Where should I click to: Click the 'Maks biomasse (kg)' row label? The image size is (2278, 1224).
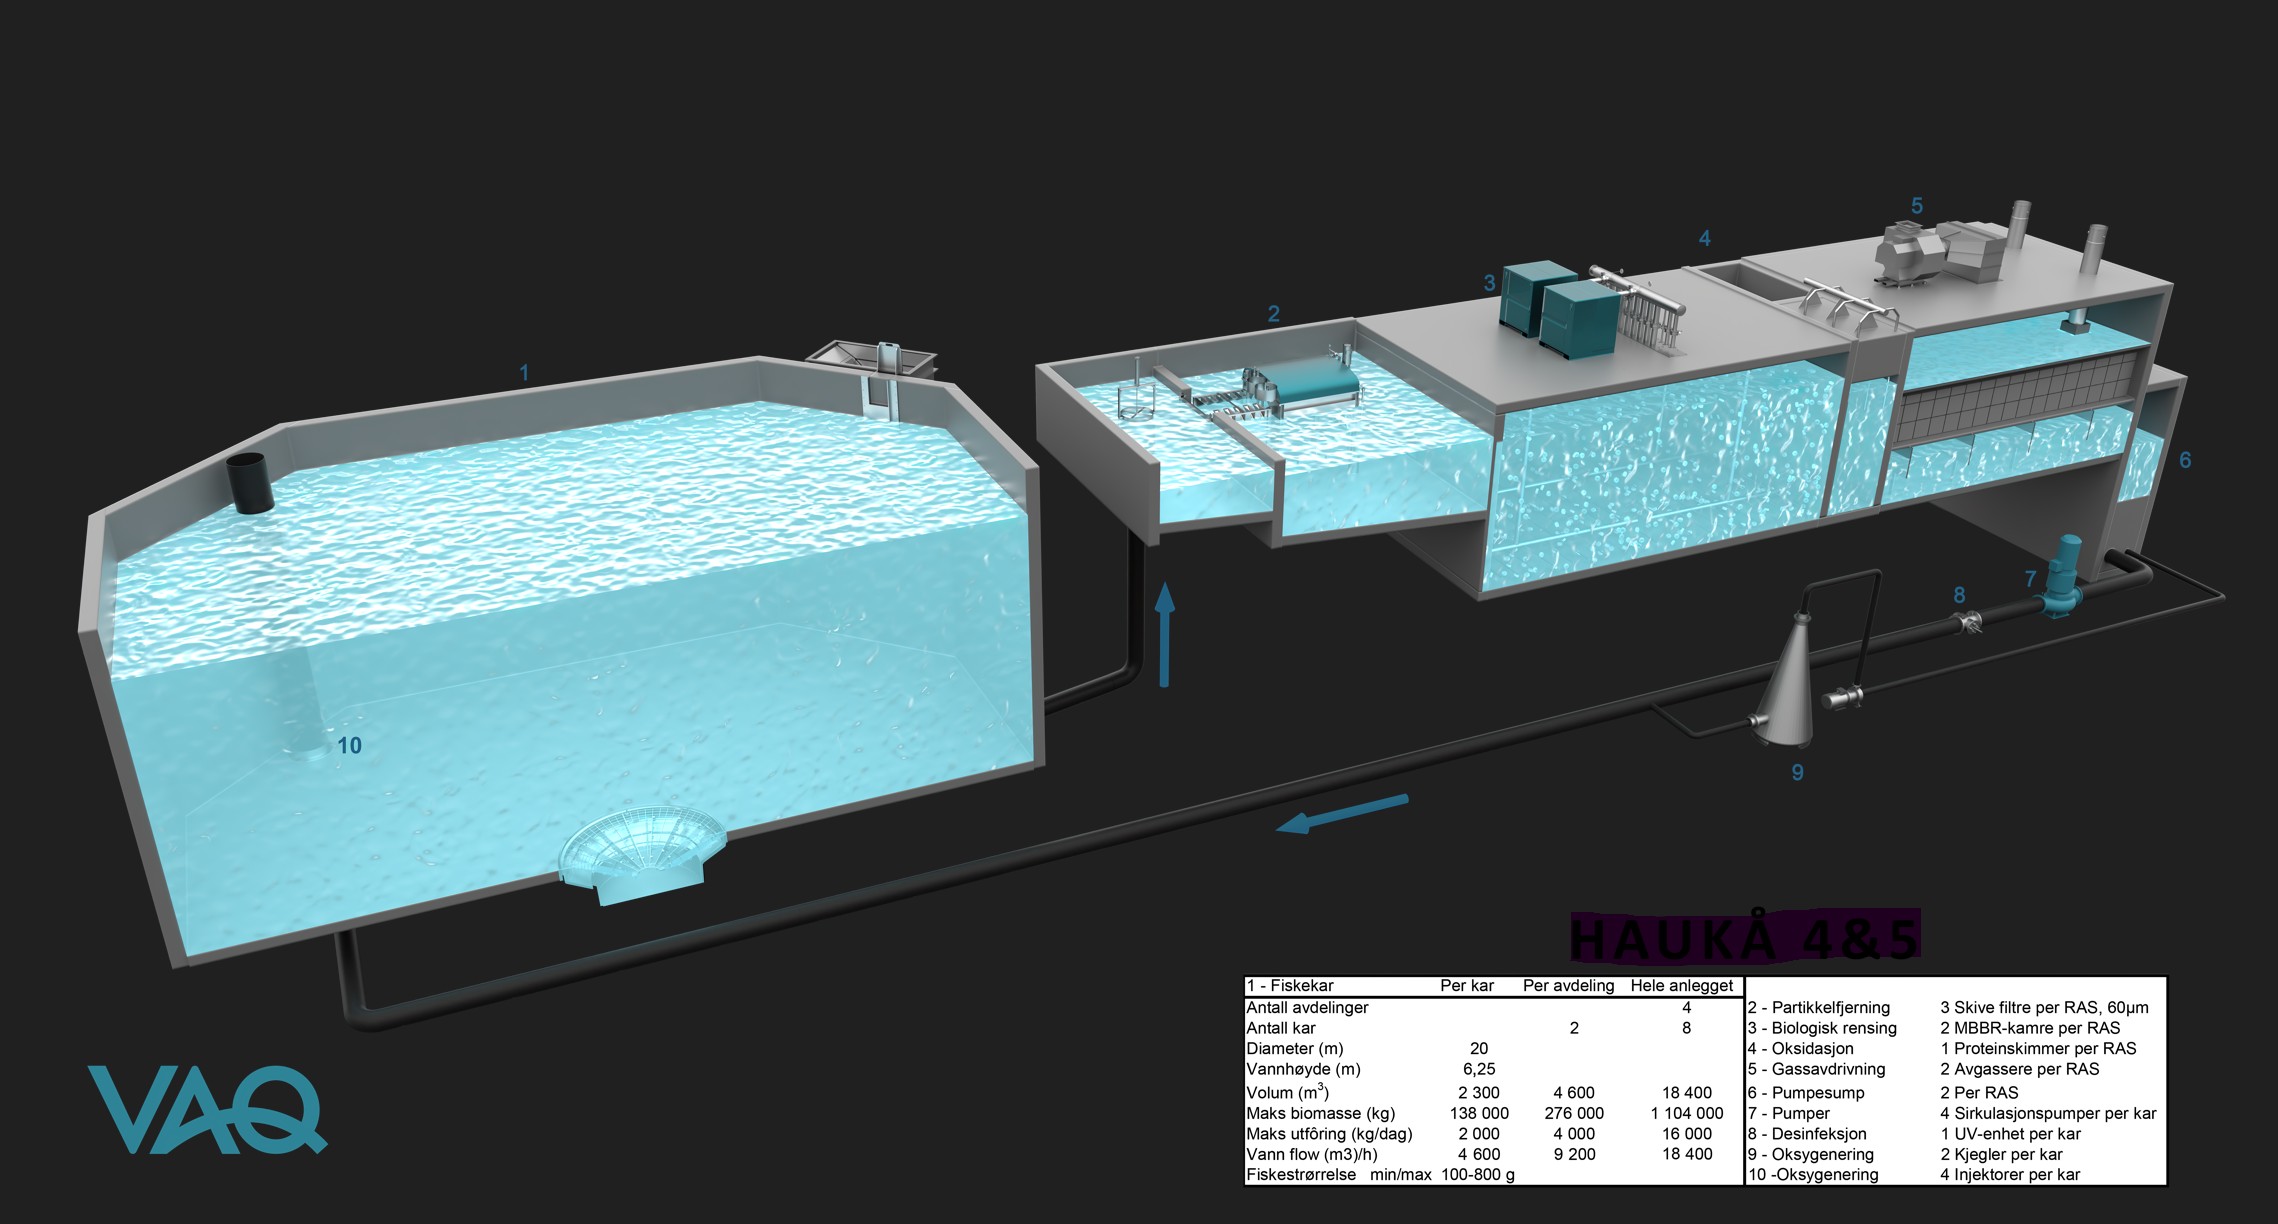1320,1113
